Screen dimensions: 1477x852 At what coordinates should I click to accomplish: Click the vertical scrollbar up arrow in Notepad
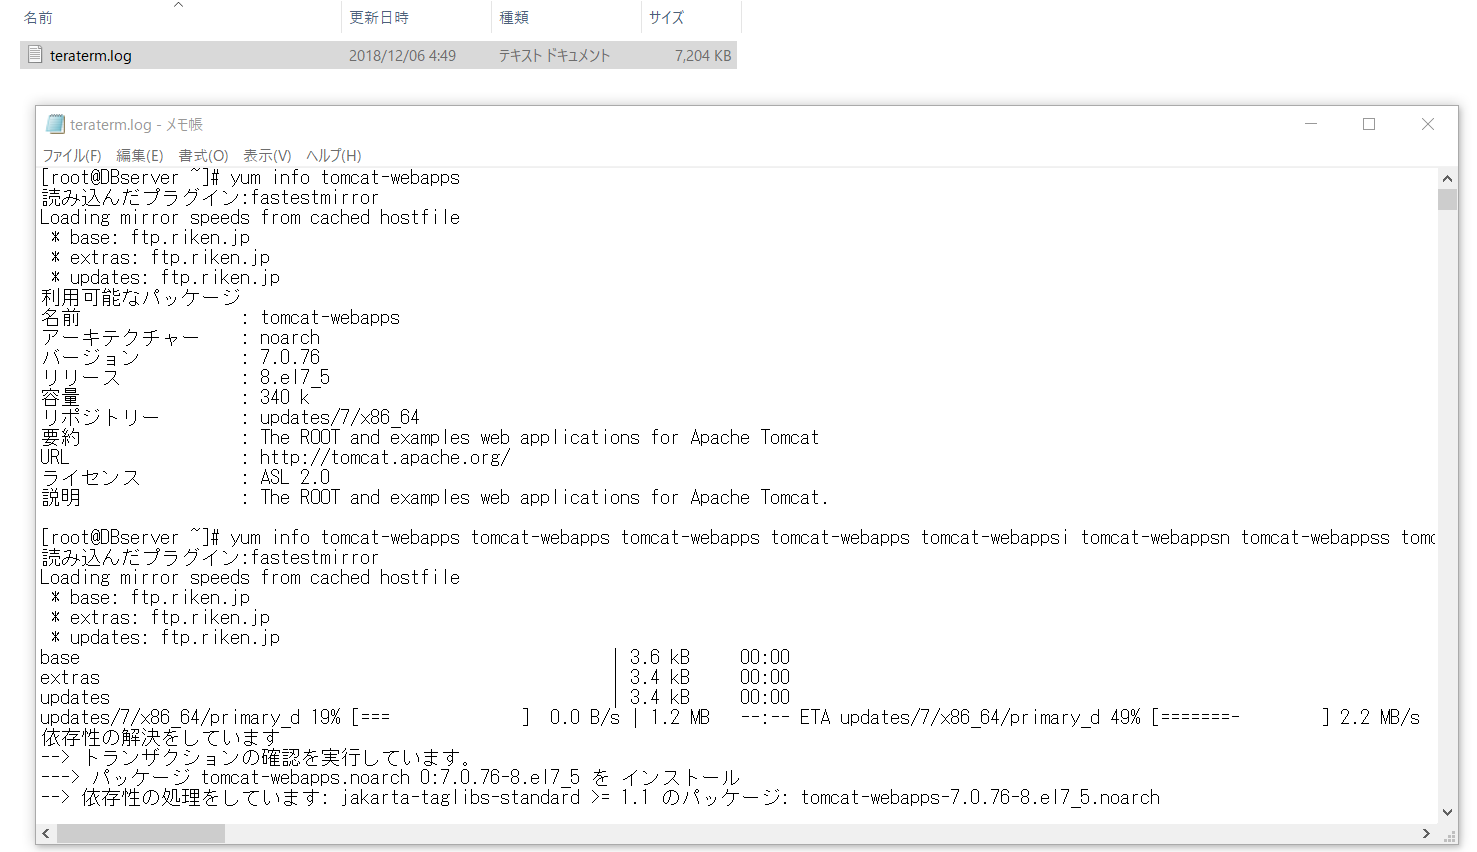pos(1447,178)
